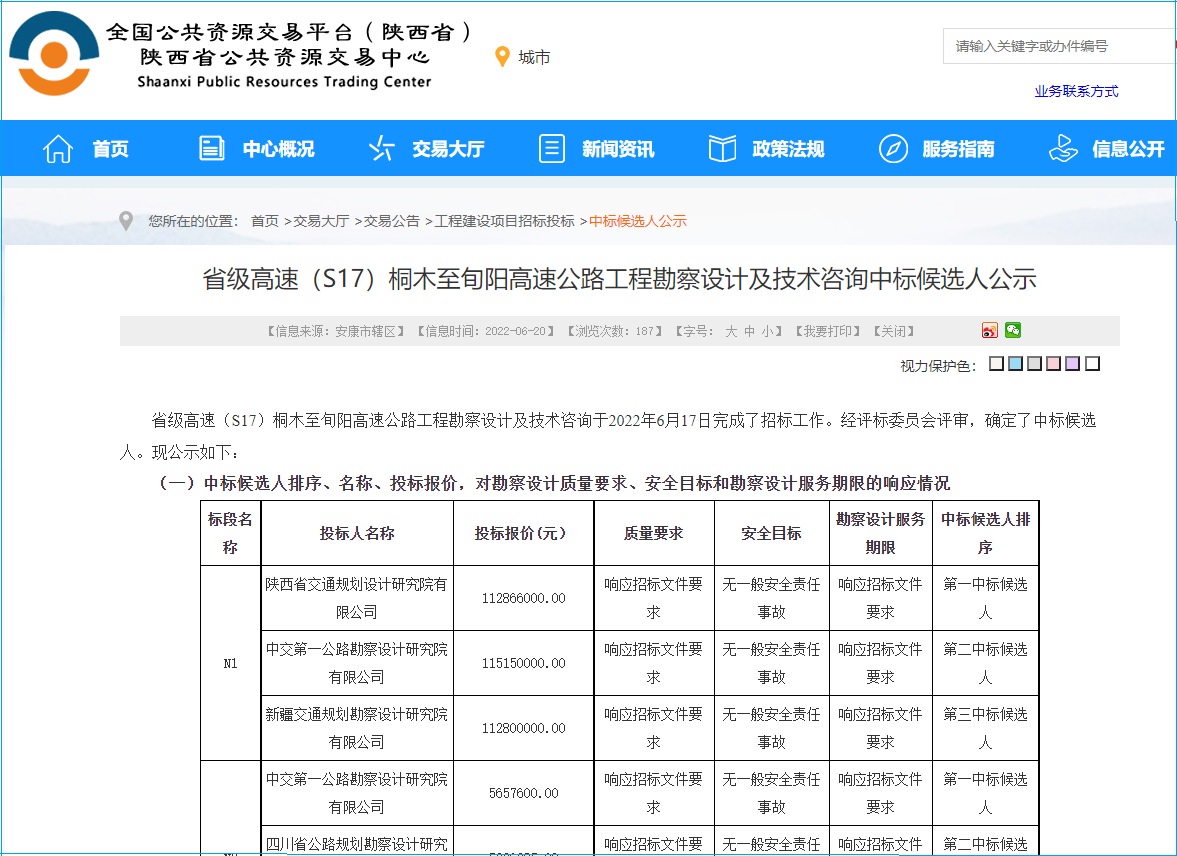
Task: Select the light blue eye-protection color swatch
Action: (x=1016, y=364)
